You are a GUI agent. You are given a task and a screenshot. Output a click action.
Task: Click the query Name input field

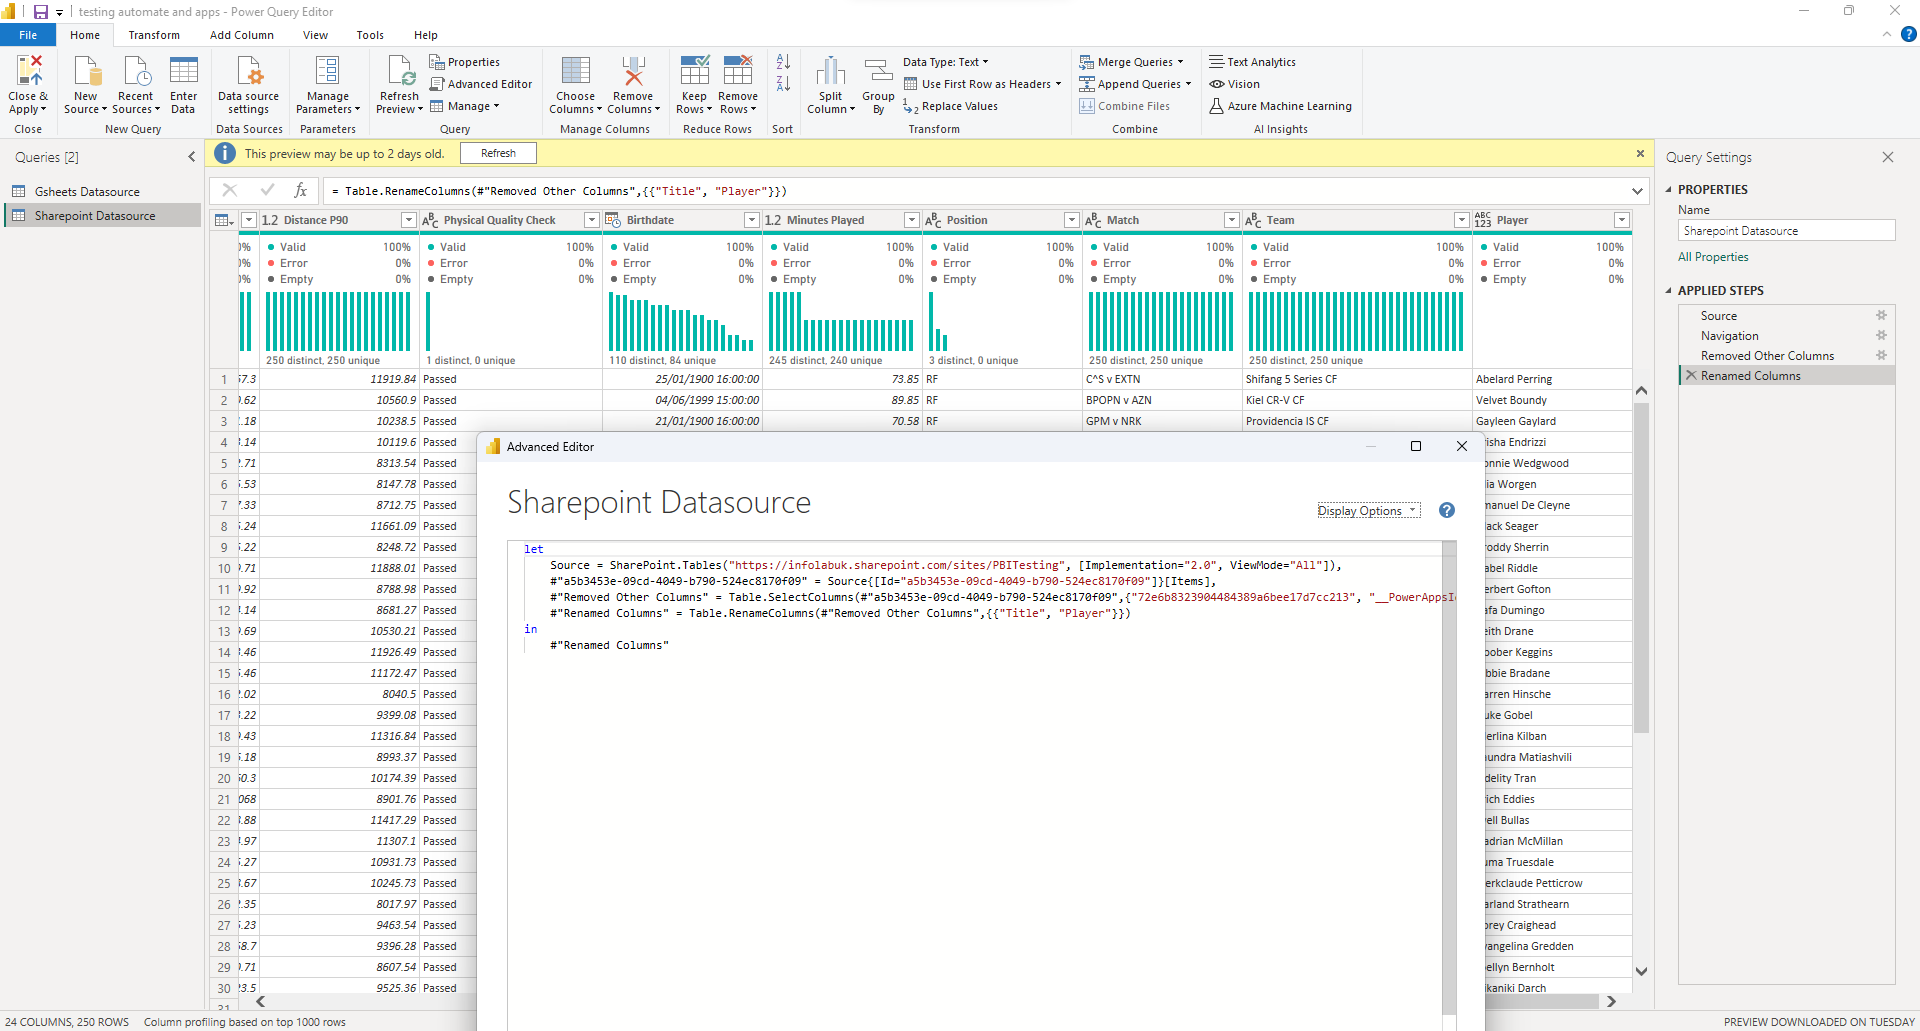pyautogui.click(x=1785, y=231)
